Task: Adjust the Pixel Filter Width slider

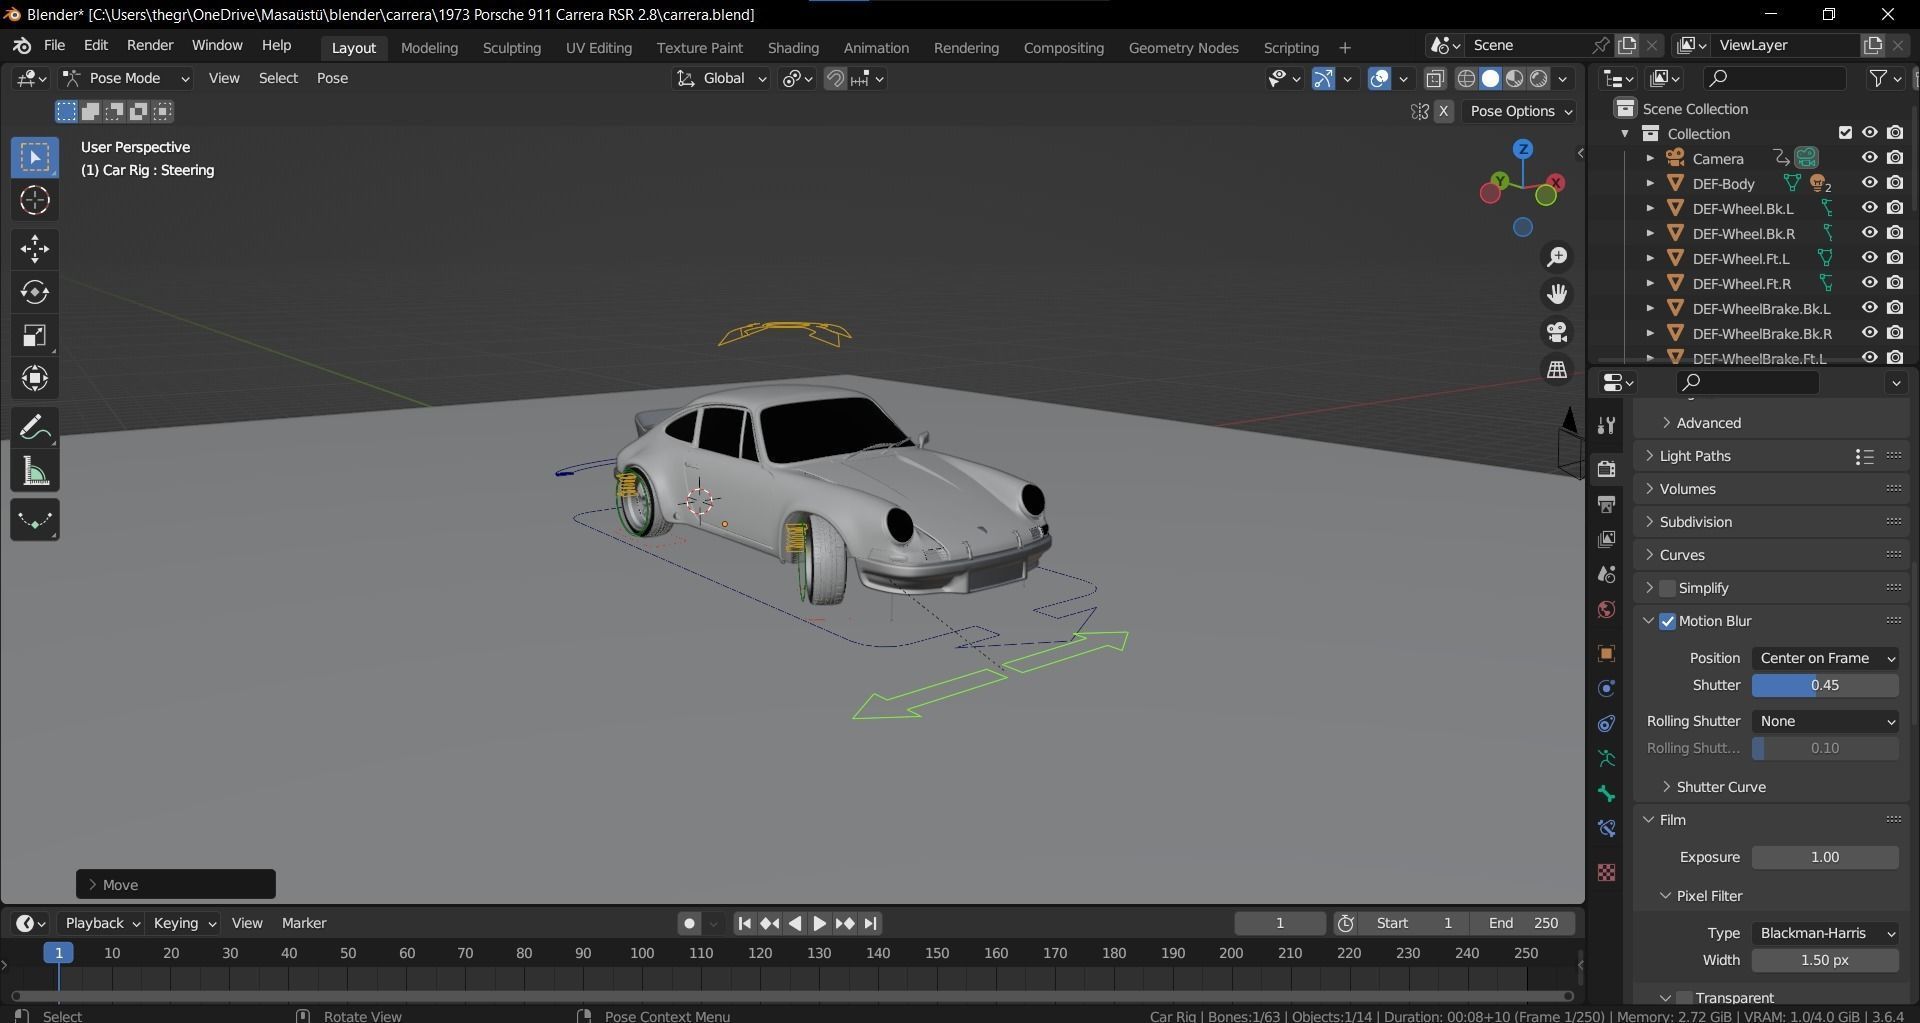Action: (x=1825, y=960)
